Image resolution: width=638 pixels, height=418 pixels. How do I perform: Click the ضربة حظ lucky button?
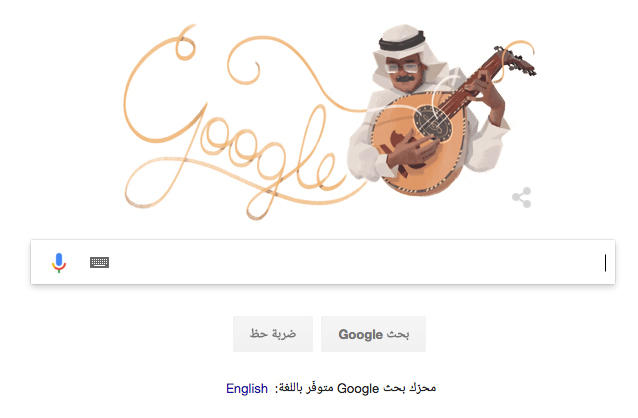tap(273, 334)
